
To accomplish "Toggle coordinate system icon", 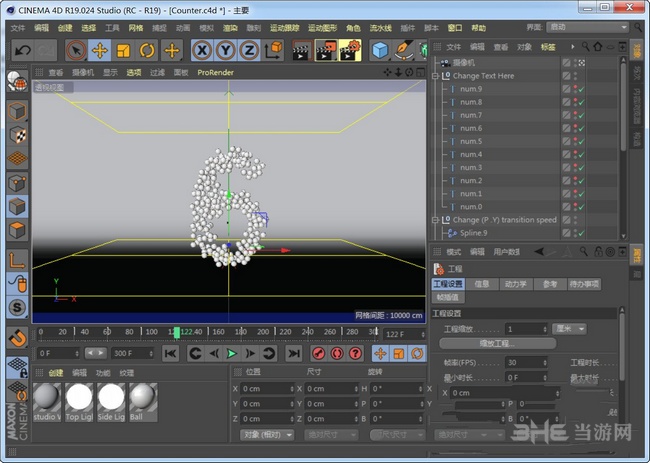I will pyautogui.click(x=273, y=51).
